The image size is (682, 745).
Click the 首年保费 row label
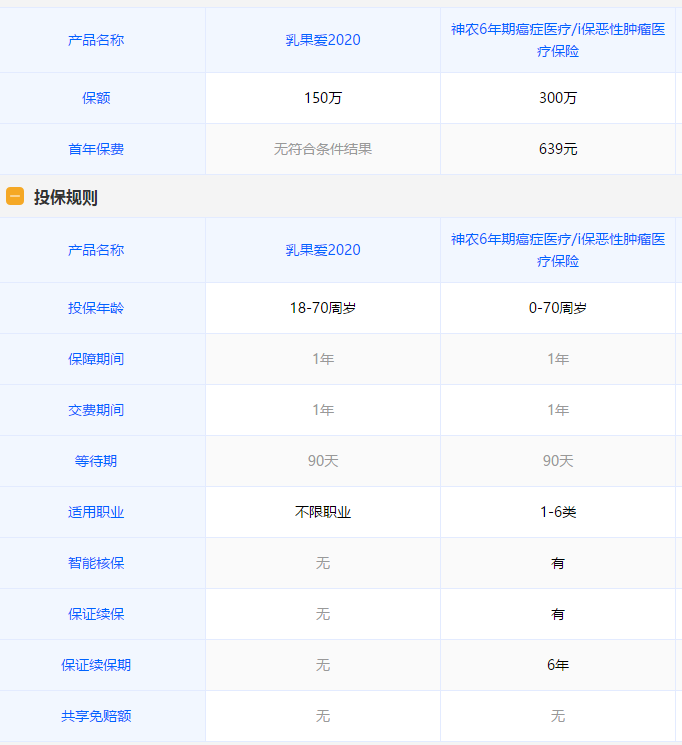click(96, 149)
